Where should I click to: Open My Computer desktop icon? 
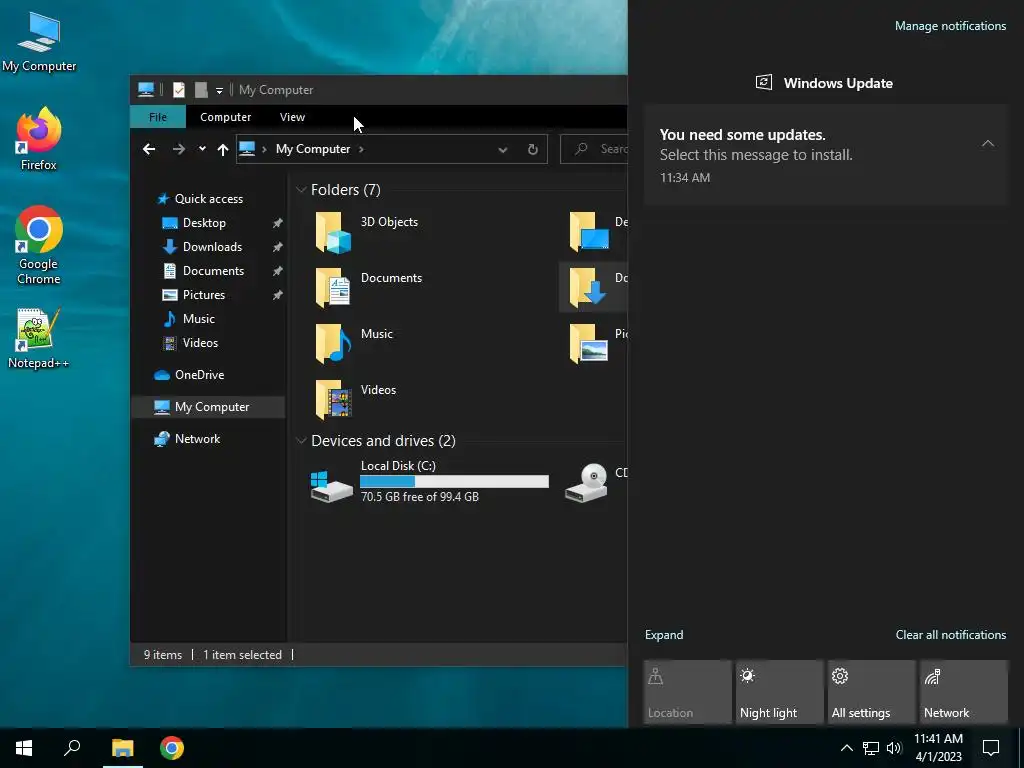[x=39, y=42]
